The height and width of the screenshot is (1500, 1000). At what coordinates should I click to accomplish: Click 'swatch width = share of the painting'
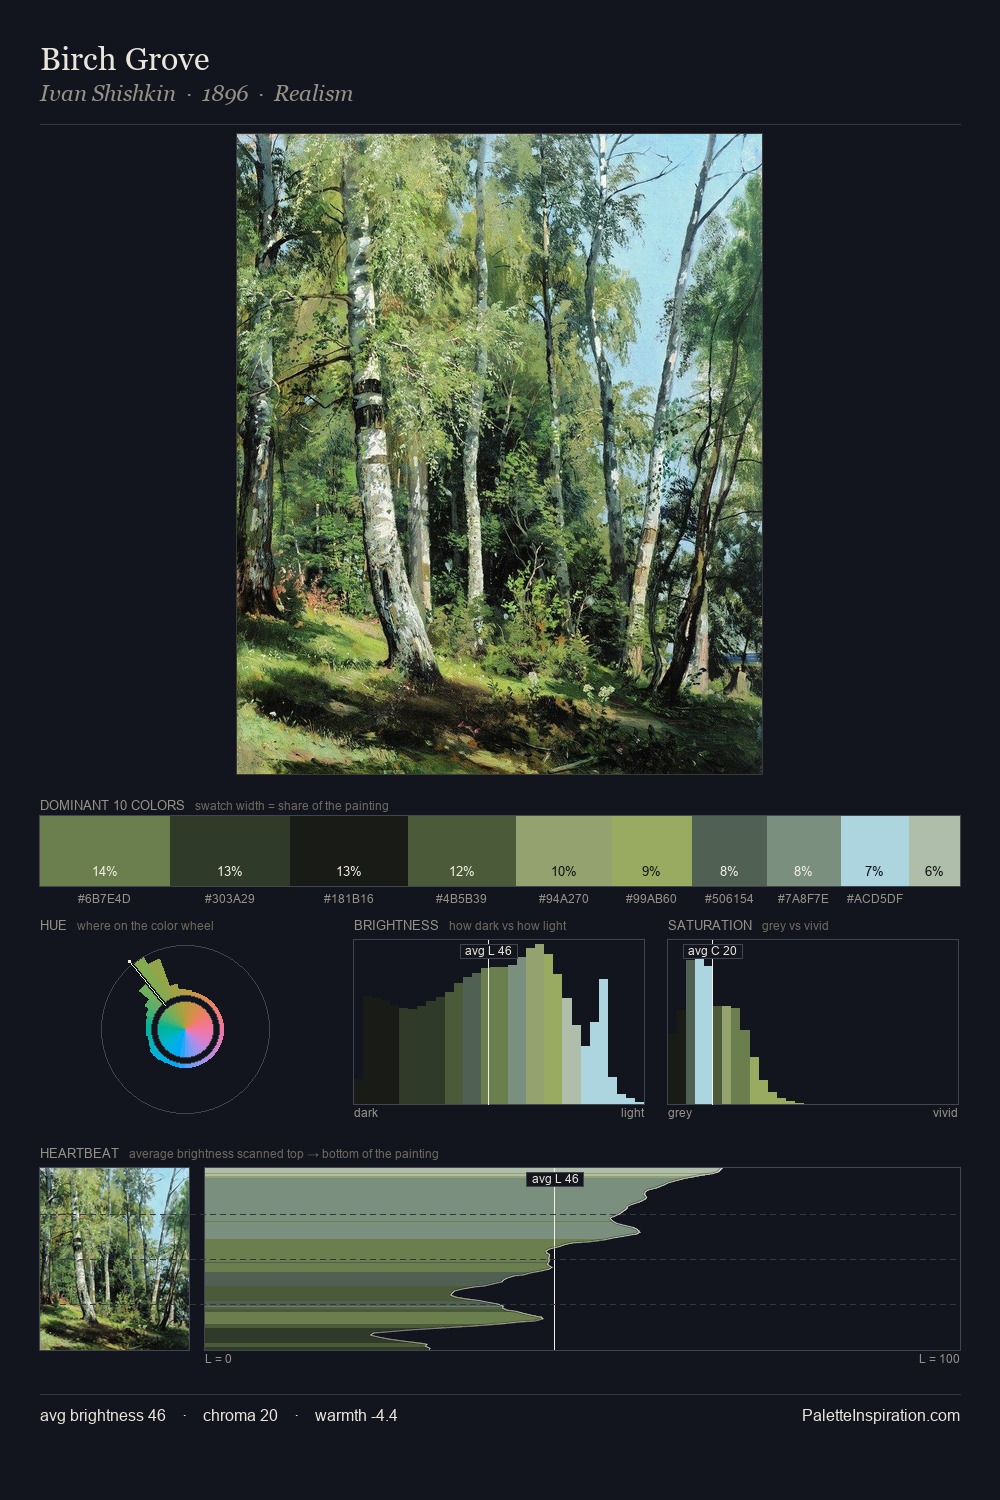292,805
